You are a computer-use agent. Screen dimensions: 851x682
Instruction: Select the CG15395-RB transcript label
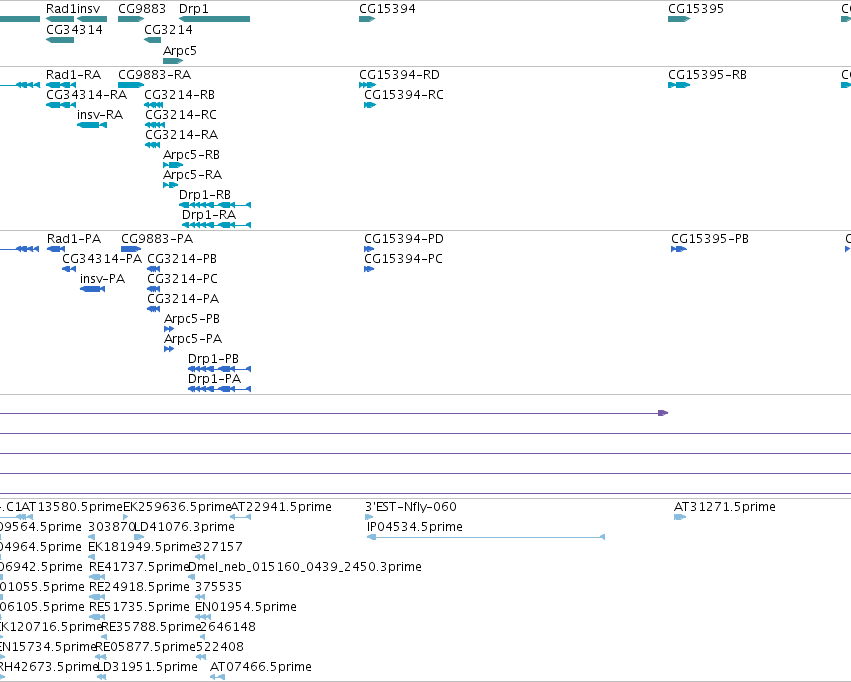click(707, 74)
